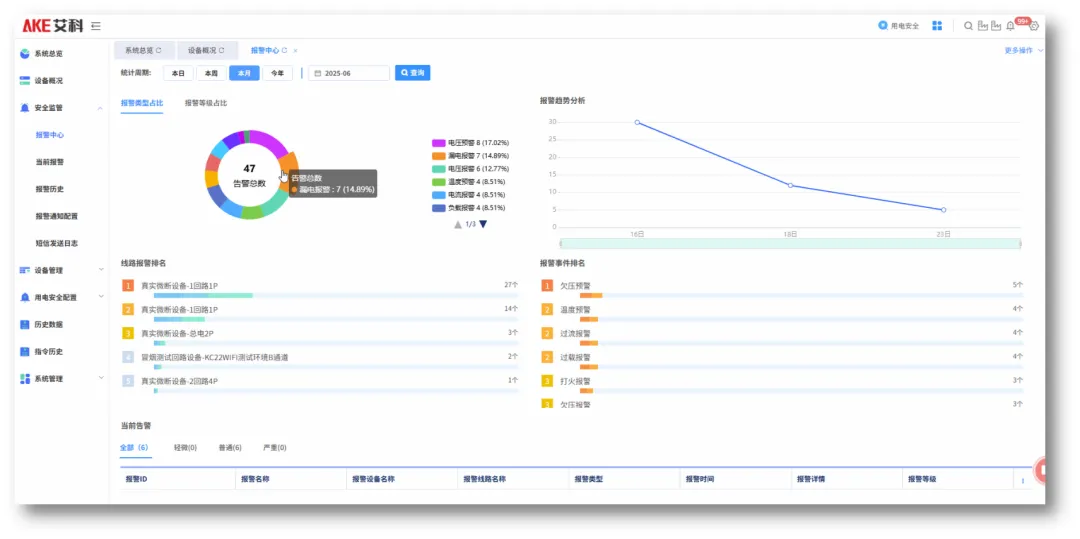This screenshot has height=539, width=1080.
Task: Select the 本周 statistics period
Action: [210, 73]
